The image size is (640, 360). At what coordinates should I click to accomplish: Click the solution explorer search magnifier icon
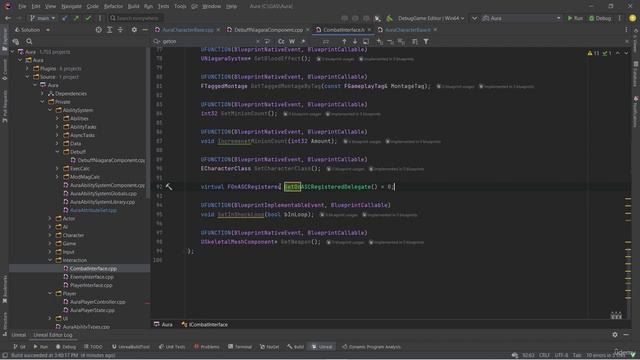pyautogui.click(x=29, y=41)
